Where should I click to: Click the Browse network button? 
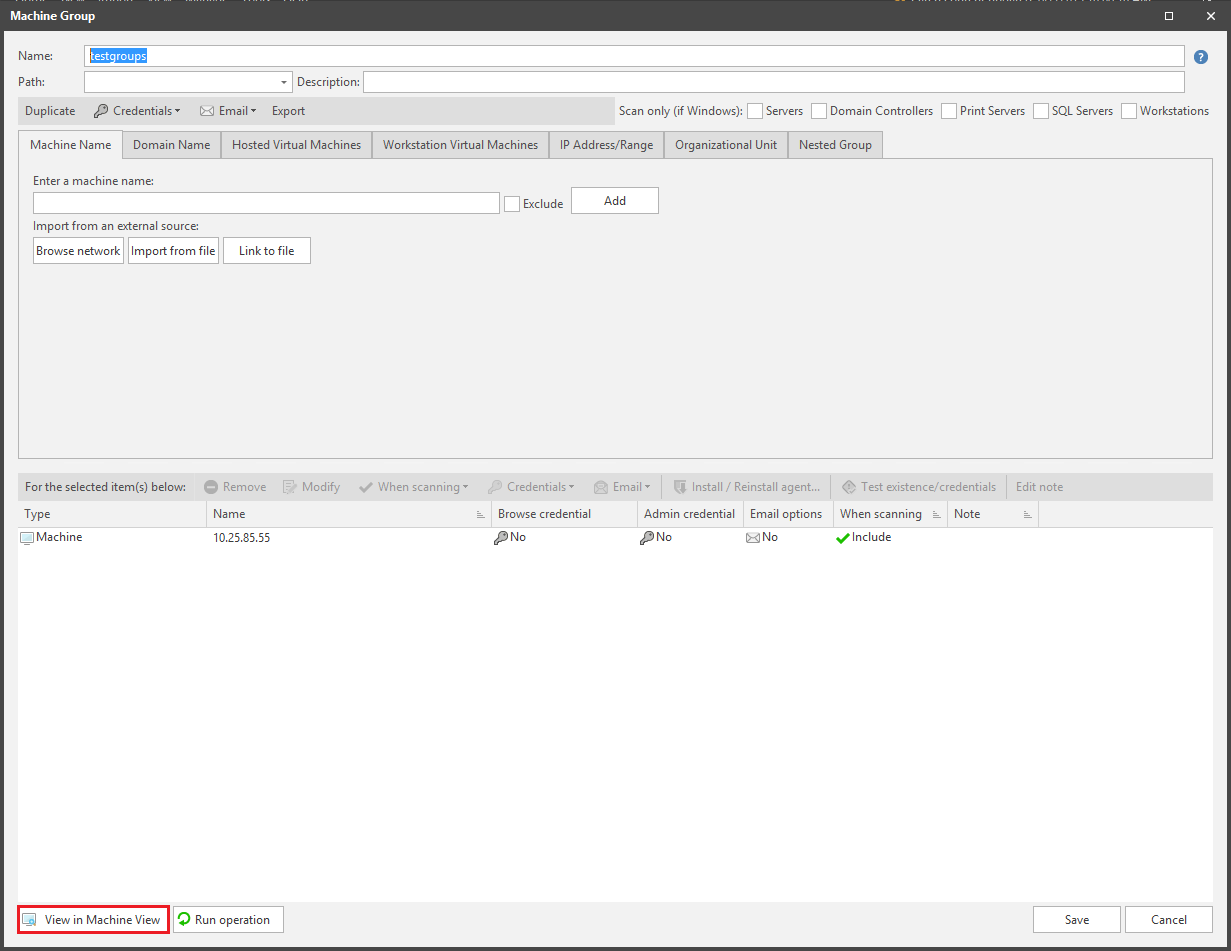[x=78, y=250]
